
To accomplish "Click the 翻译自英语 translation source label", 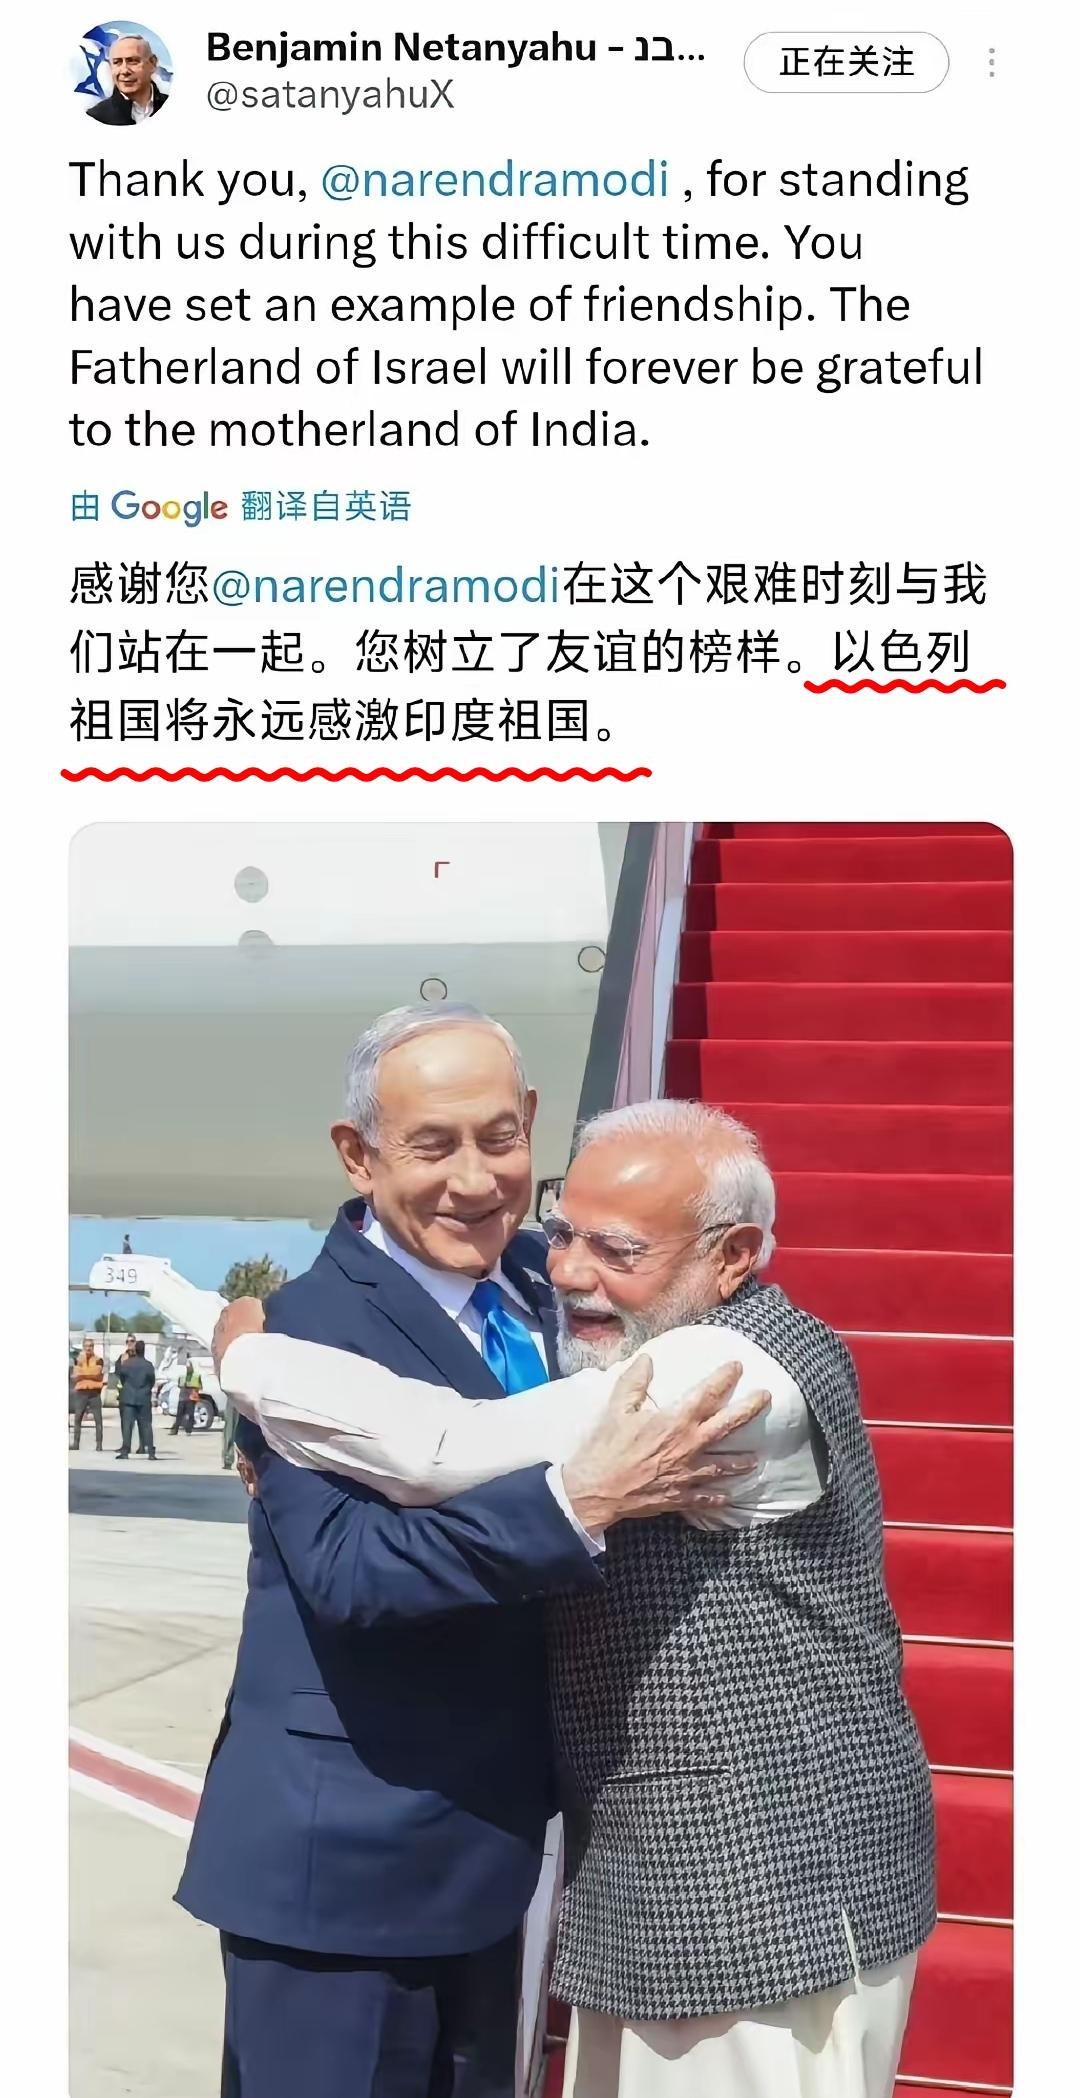I will click(x=326, y=506).
